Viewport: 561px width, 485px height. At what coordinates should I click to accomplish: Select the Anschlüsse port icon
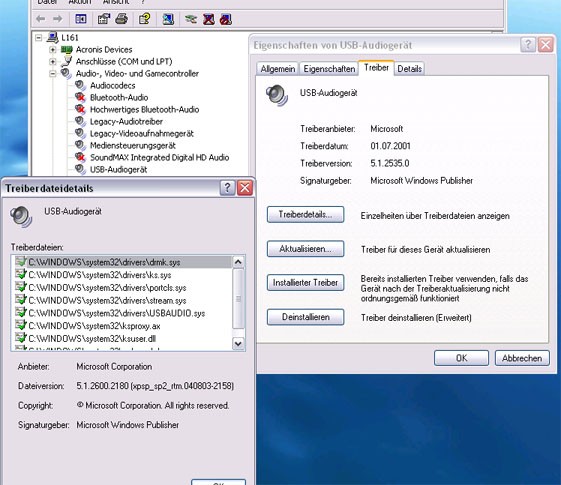(67, 61)
